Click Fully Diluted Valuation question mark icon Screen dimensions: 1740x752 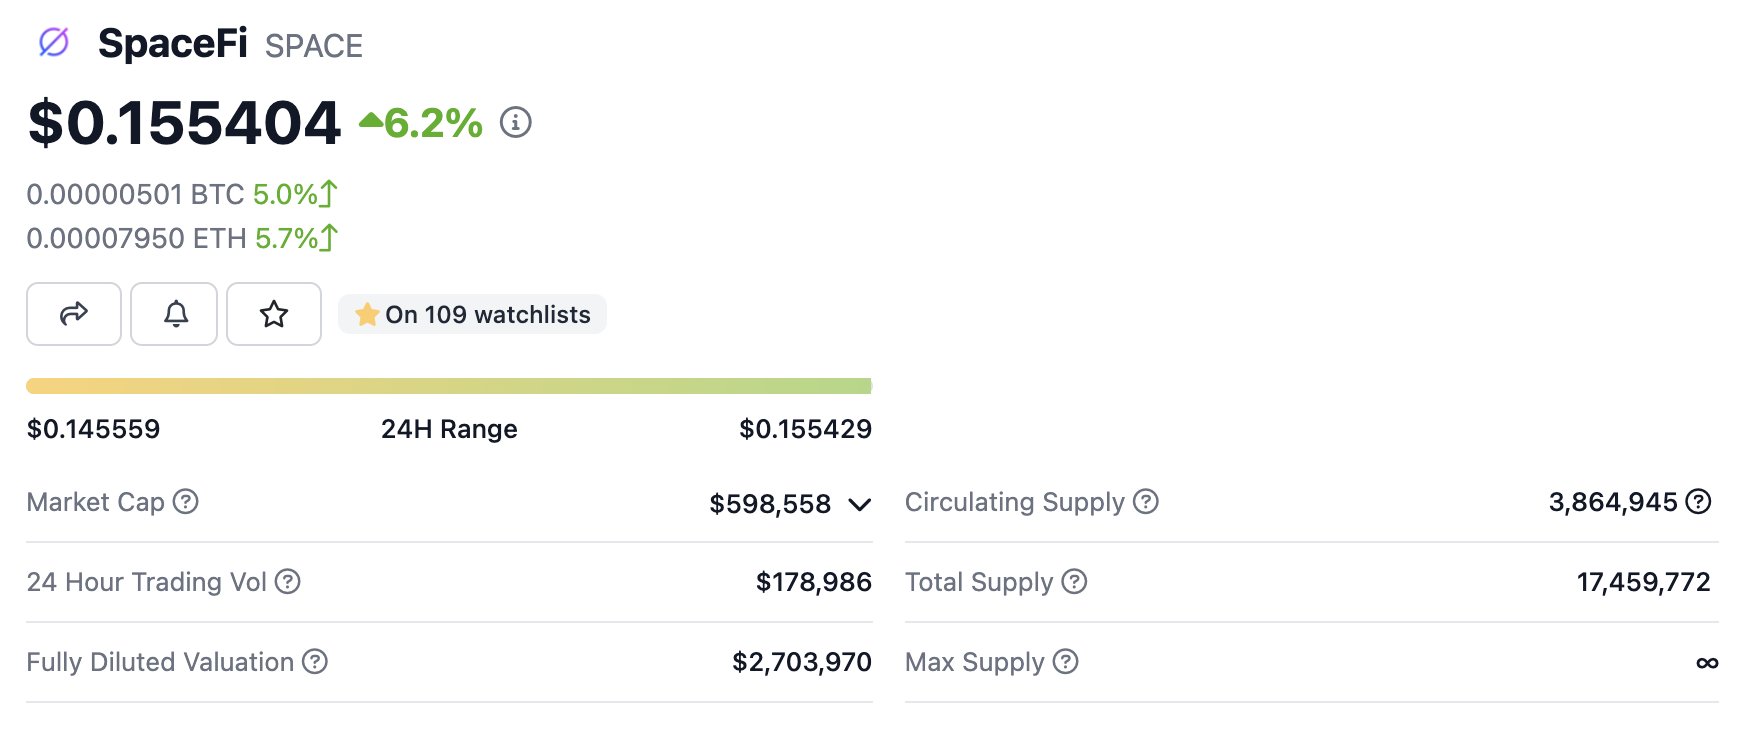click(315, 661)
